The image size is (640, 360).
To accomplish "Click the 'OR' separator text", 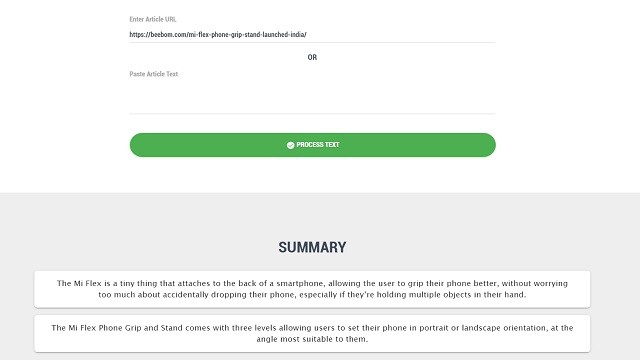I will click(x=312, y=57).
